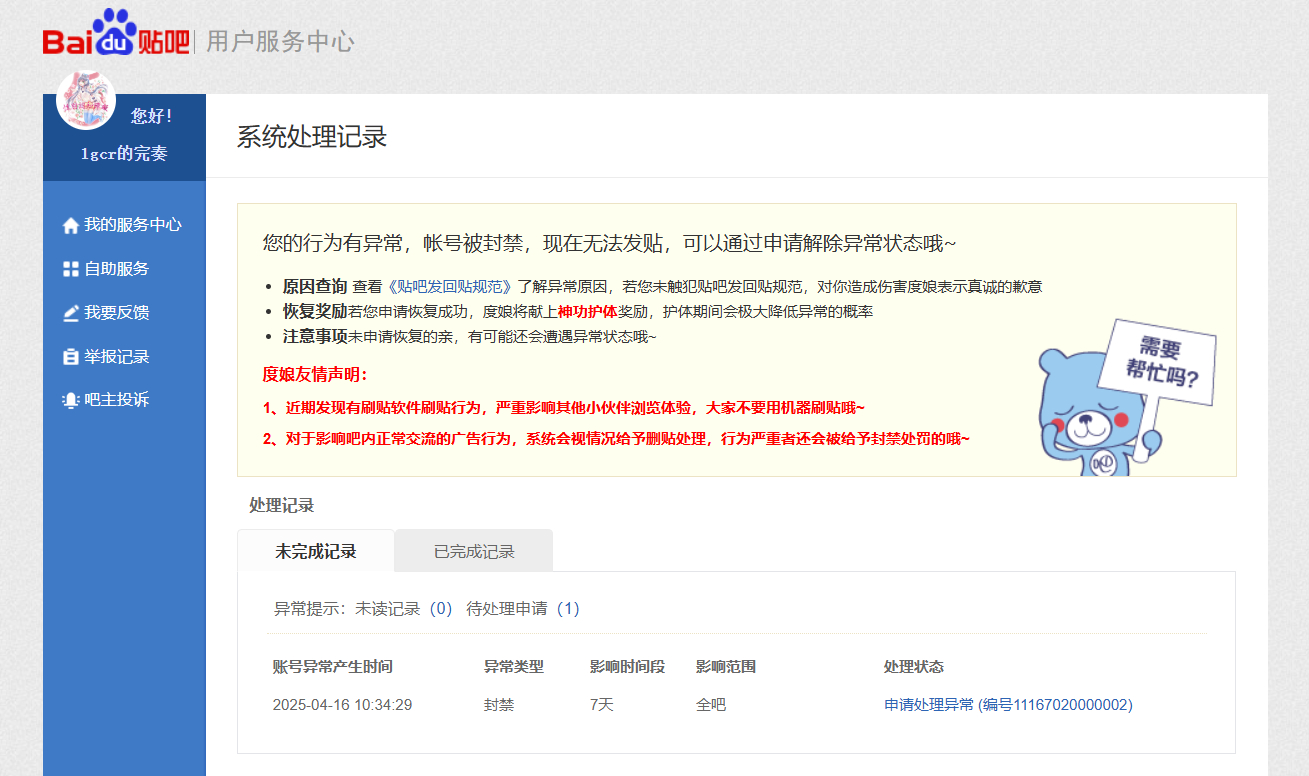This screenshot has width=1309, height=776.
Task: View the 待处理申请 (1) count
Action: point(523,608)
